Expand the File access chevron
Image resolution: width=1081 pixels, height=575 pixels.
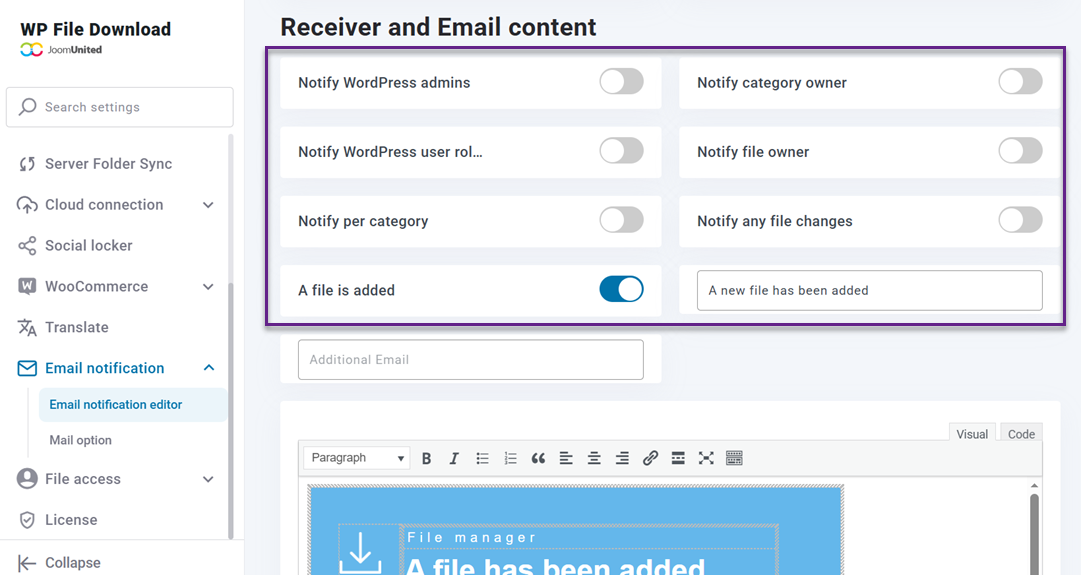click(208, 479)
